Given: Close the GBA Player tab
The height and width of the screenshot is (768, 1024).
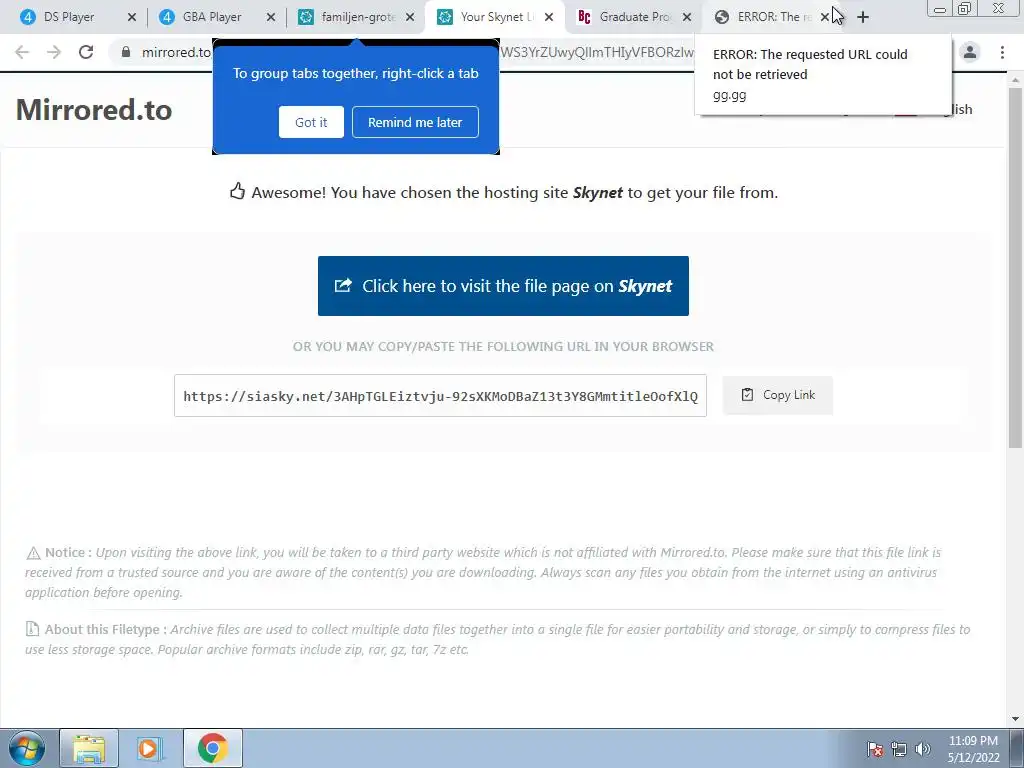Looking at the screenshot, I should (x=271, y=18).
